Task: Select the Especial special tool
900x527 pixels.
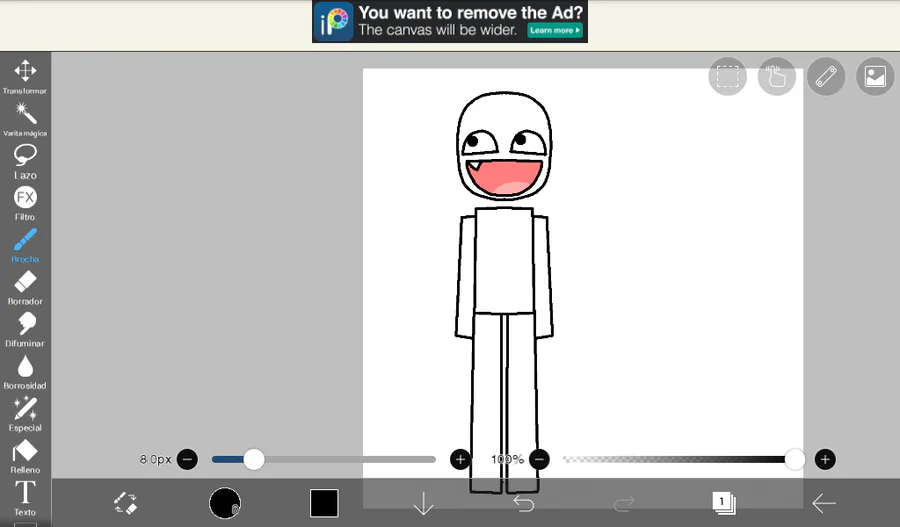Action: 25,414
